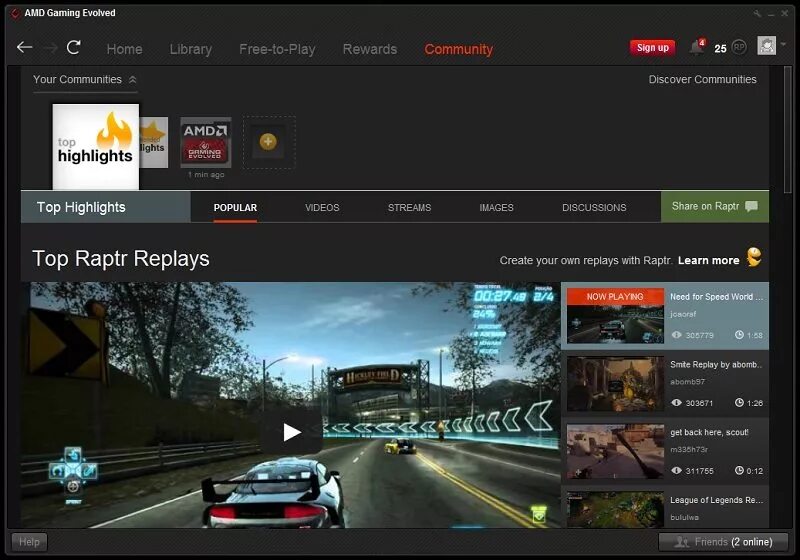Open the user profile avatar
This screenshot has height=560, width=800.
[766, 46]
